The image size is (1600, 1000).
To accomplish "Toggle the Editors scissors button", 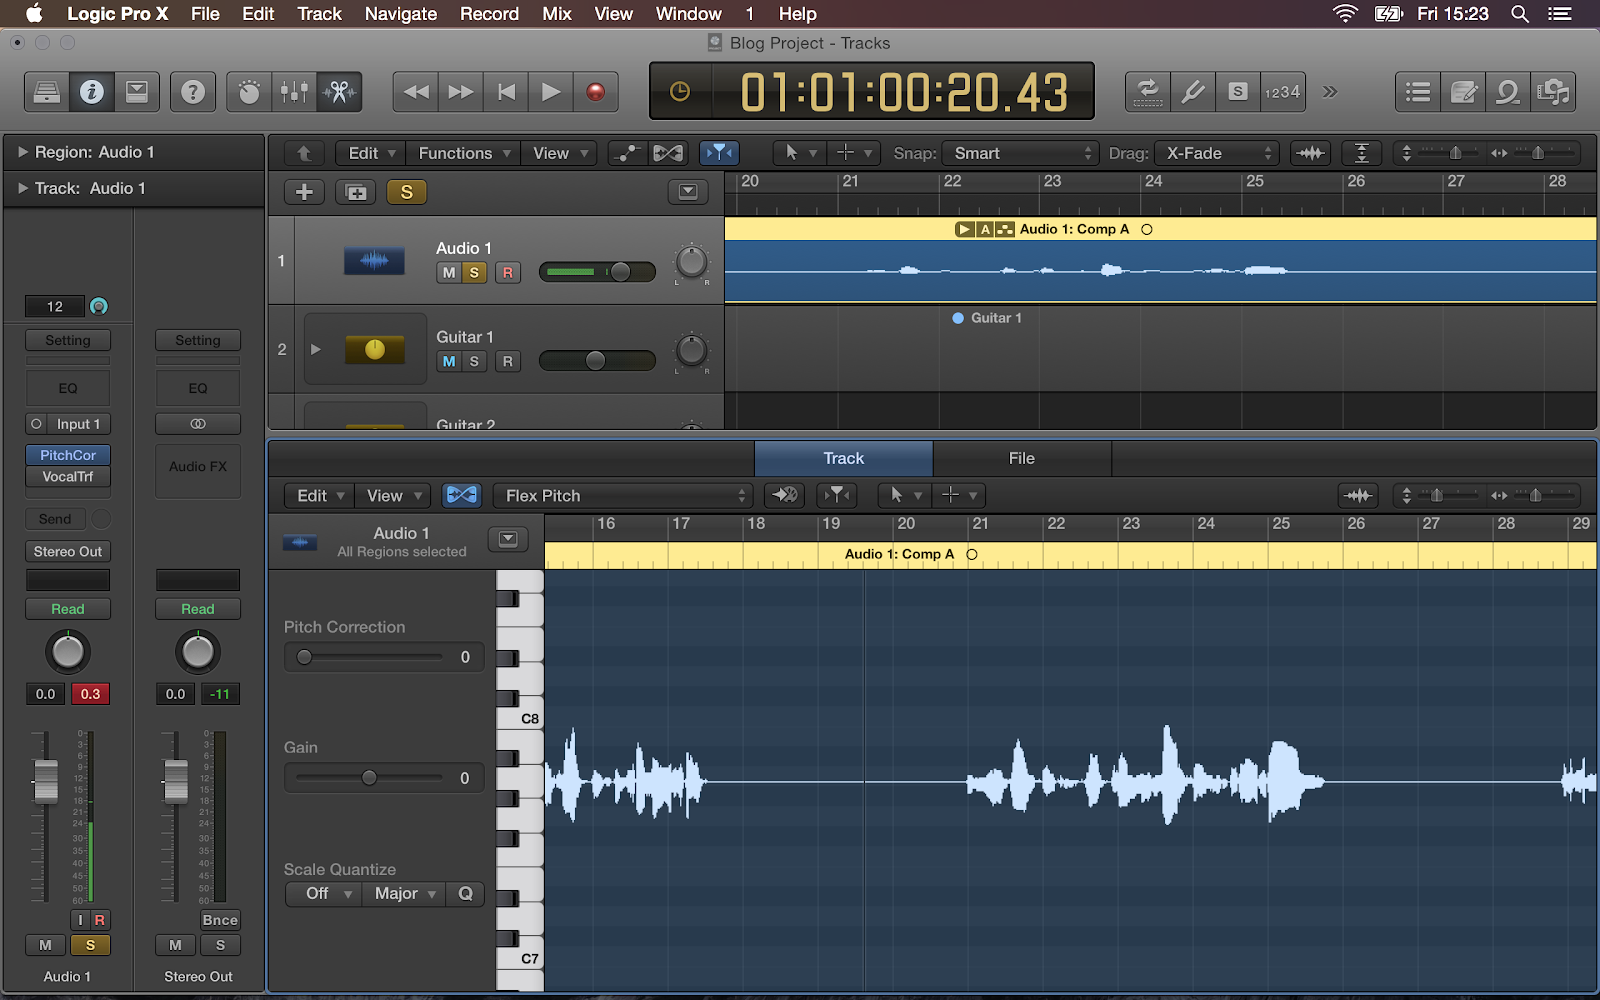I will (339, 92).
